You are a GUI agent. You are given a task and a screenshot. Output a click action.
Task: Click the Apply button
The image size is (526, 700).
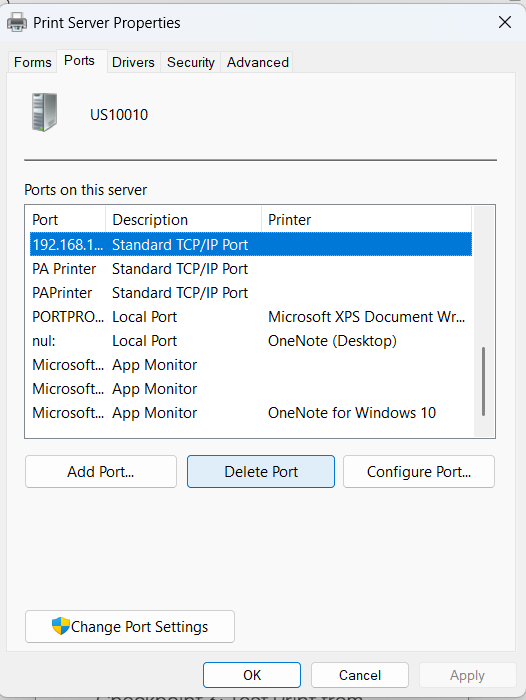point(467,675)
